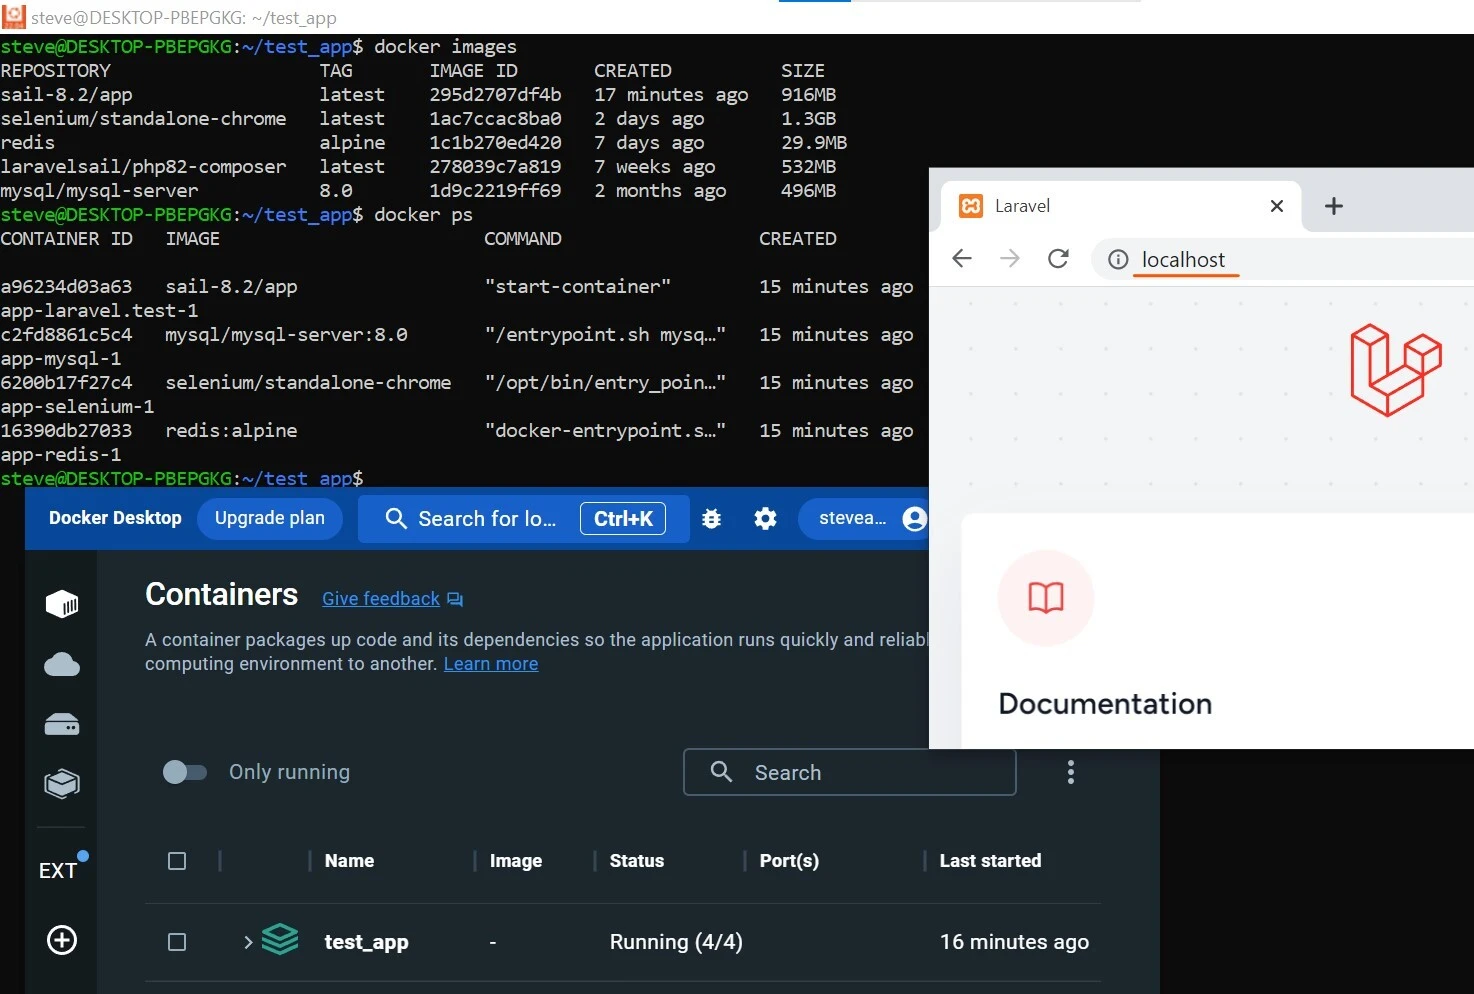Open Extensions via the EXT sidebar item
The width and height of the screenshot is (1474, 994).
(60, 869)
